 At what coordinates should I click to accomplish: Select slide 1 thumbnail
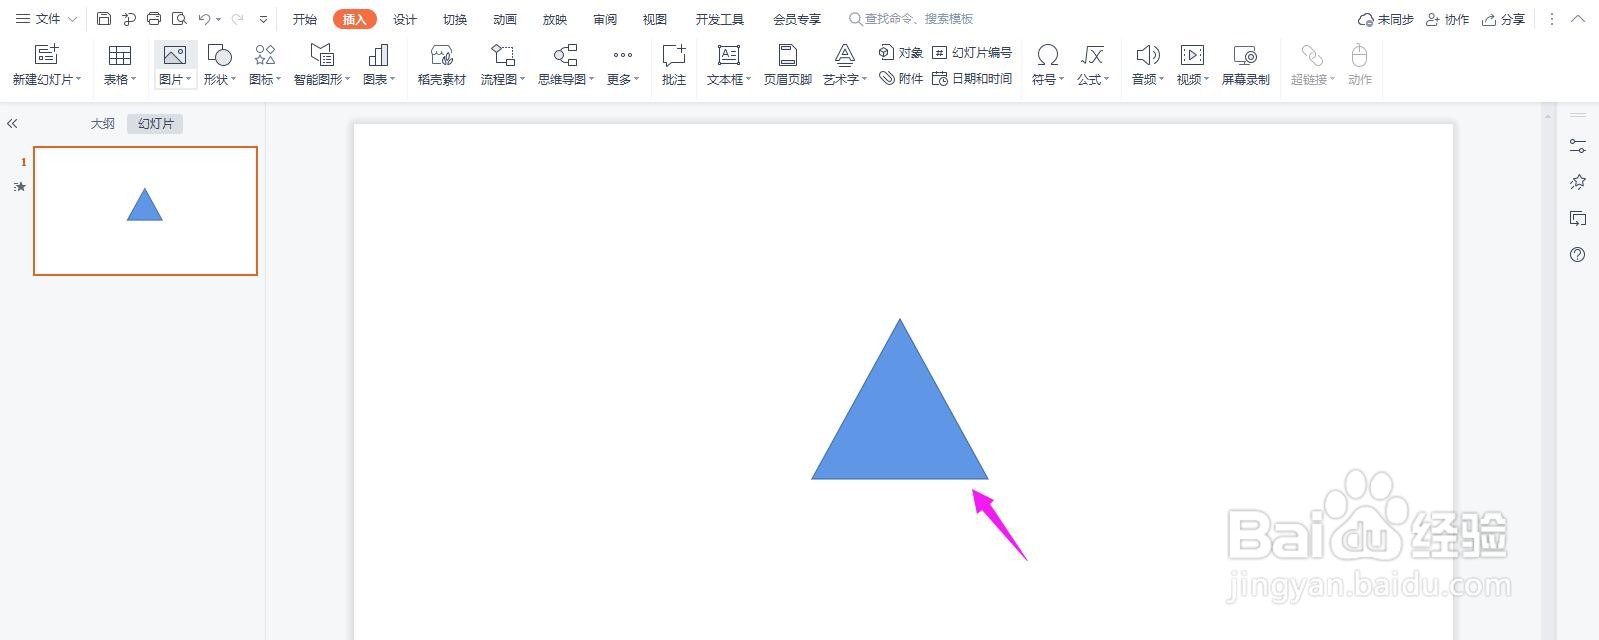[145, 211]
